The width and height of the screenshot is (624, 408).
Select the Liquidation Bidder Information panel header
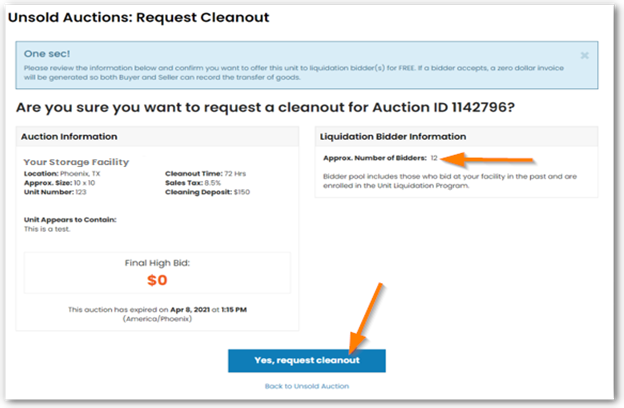pos(456,137)
